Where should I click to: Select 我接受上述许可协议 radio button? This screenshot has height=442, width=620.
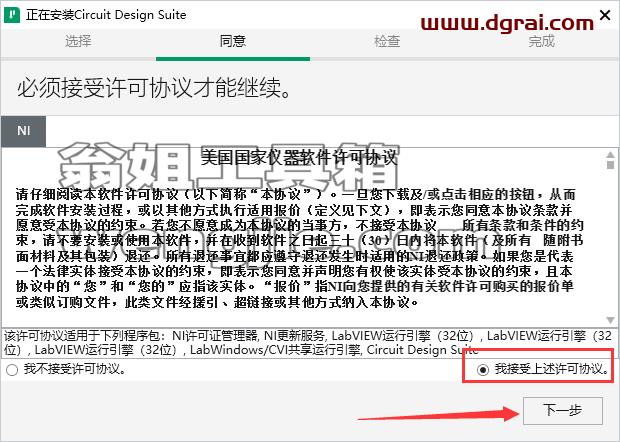(x=483, y=370)
